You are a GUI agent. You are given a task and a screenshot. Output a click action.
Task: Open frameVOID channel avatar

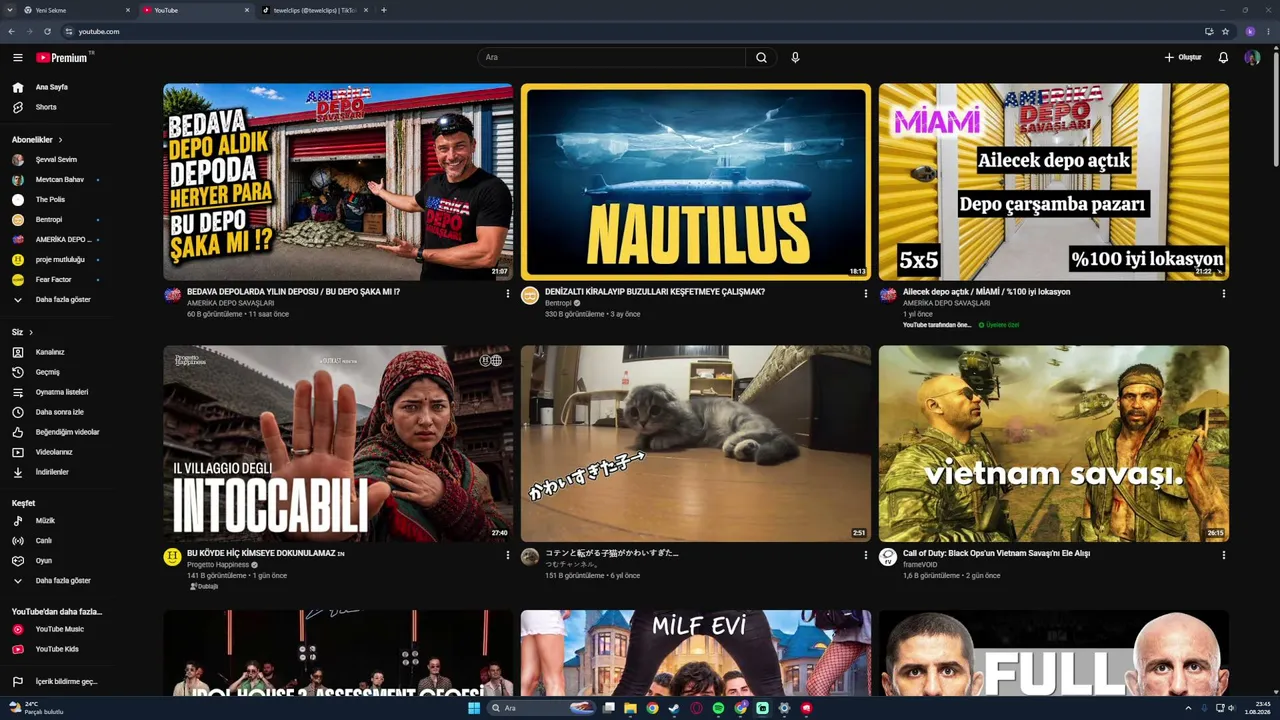coord(888,557)
